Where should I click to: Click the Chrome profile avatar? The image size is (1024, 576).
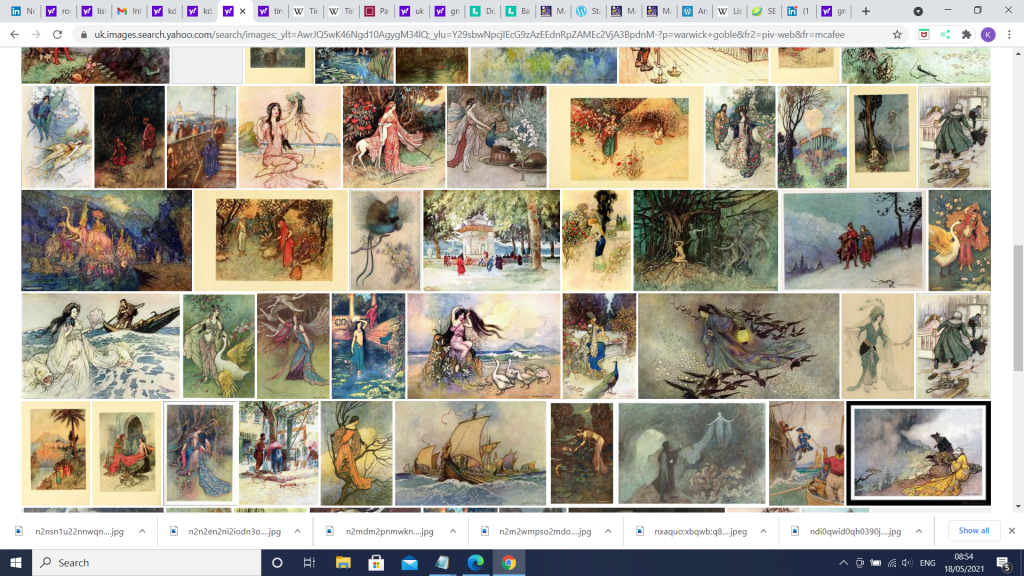988,34
